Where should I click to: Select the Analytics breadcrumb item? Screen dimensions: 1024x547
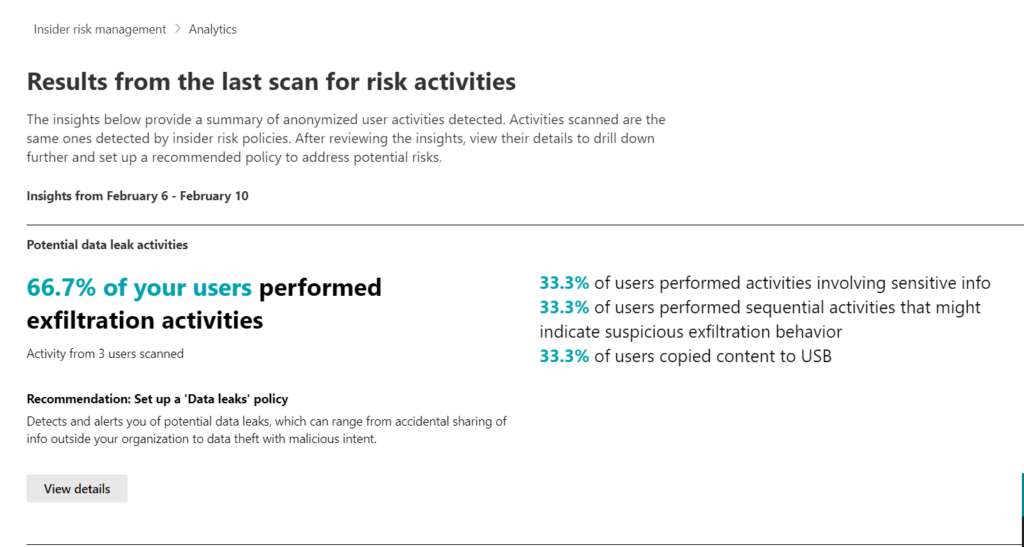(x=212, y=29)
